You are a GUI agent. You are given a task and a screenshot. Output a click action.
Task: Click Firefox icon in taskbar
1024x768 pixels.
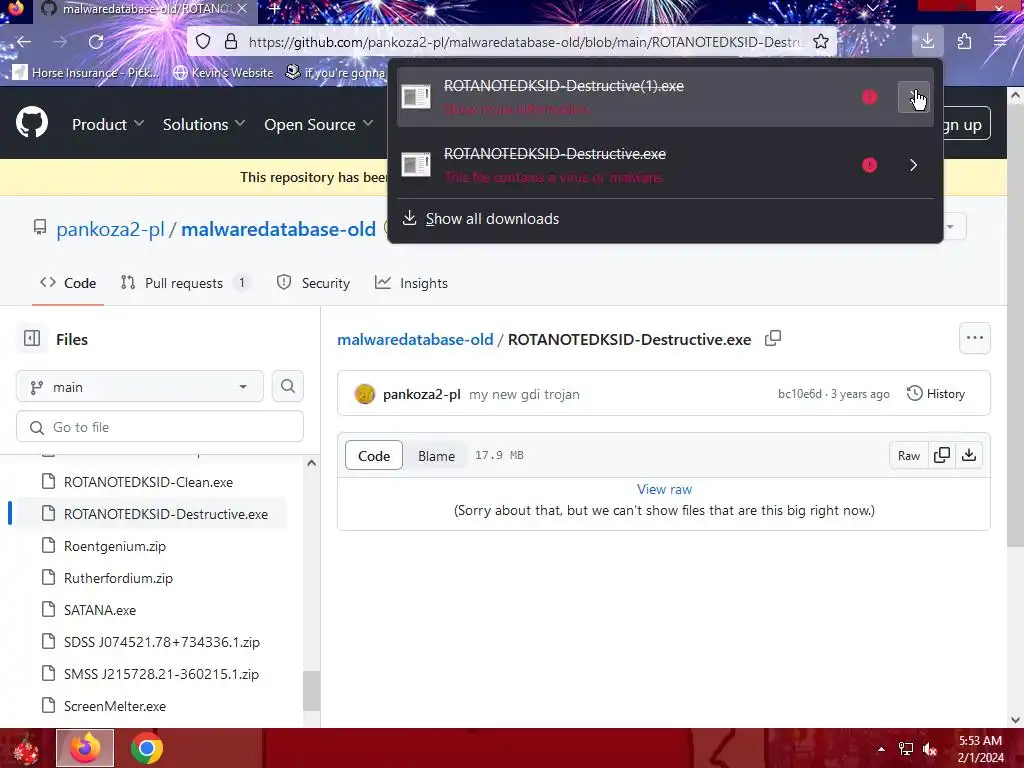pos(85,748)
